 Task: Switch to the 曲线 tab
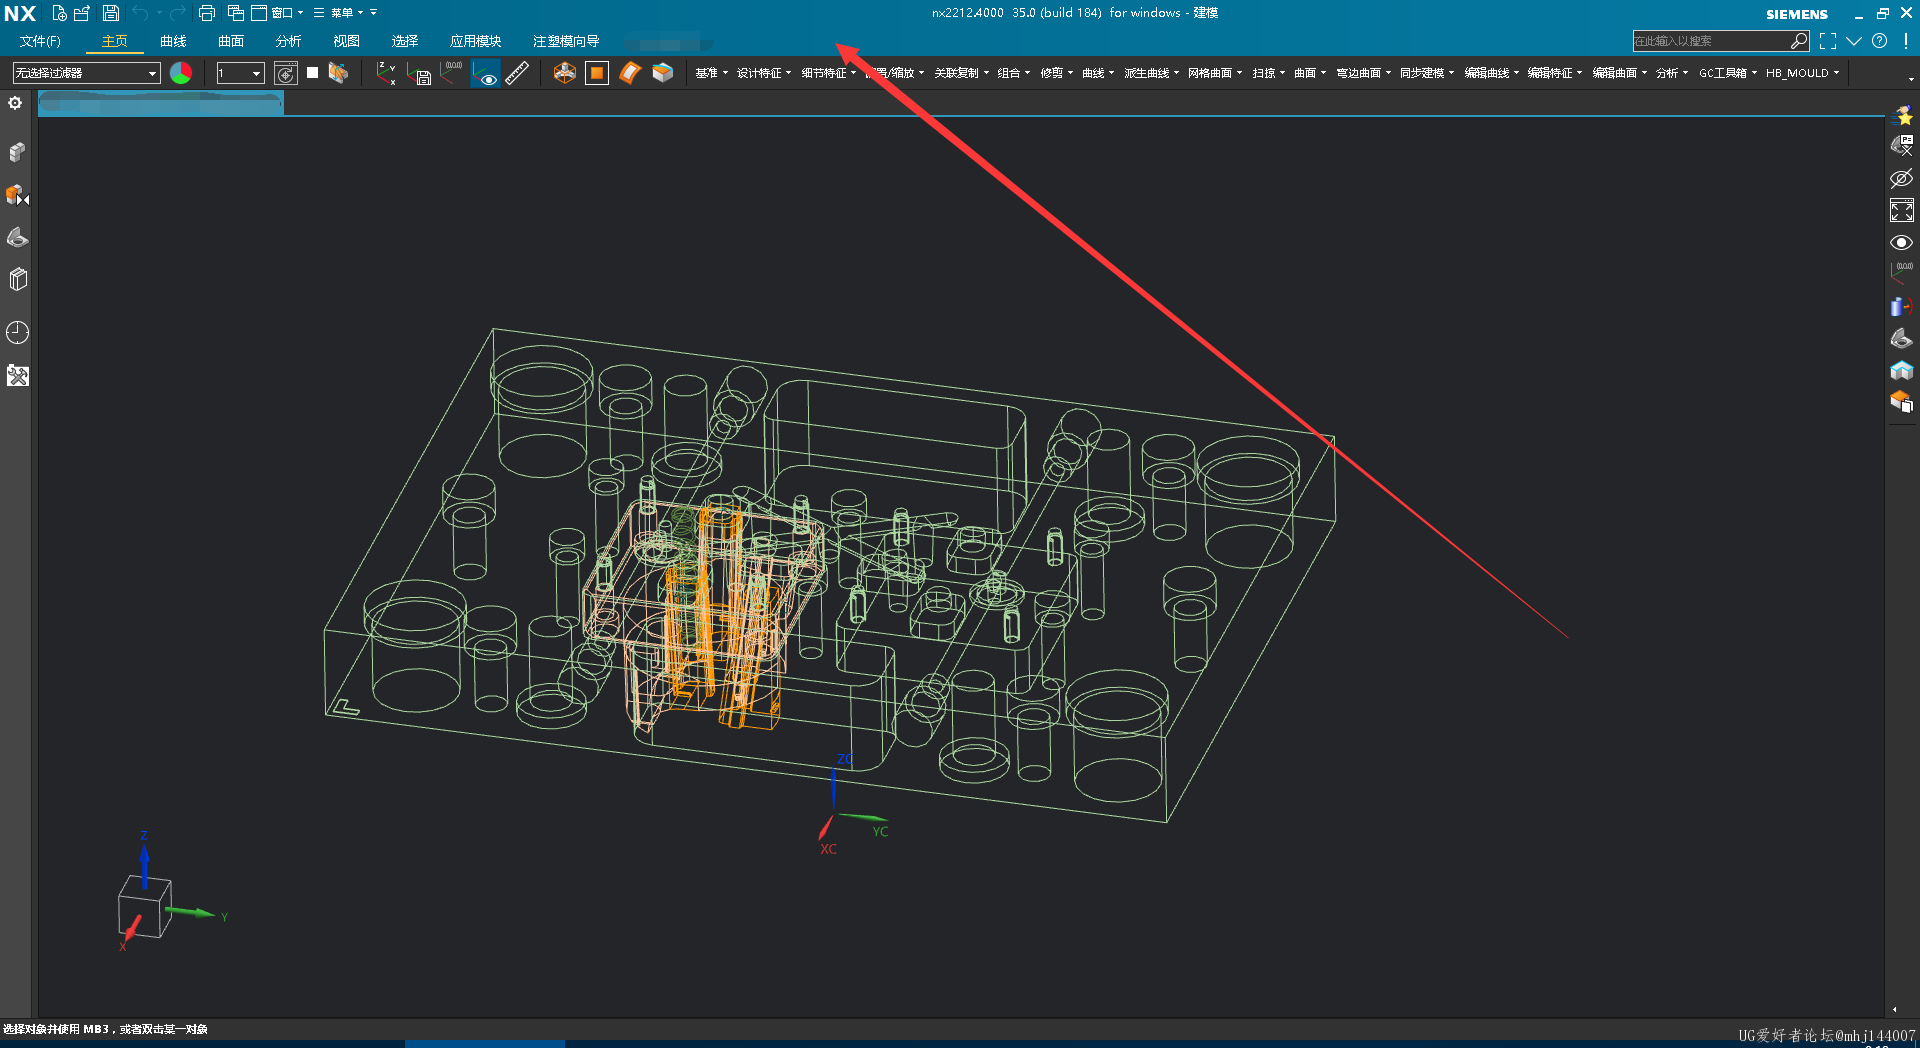tap(173, 41)
